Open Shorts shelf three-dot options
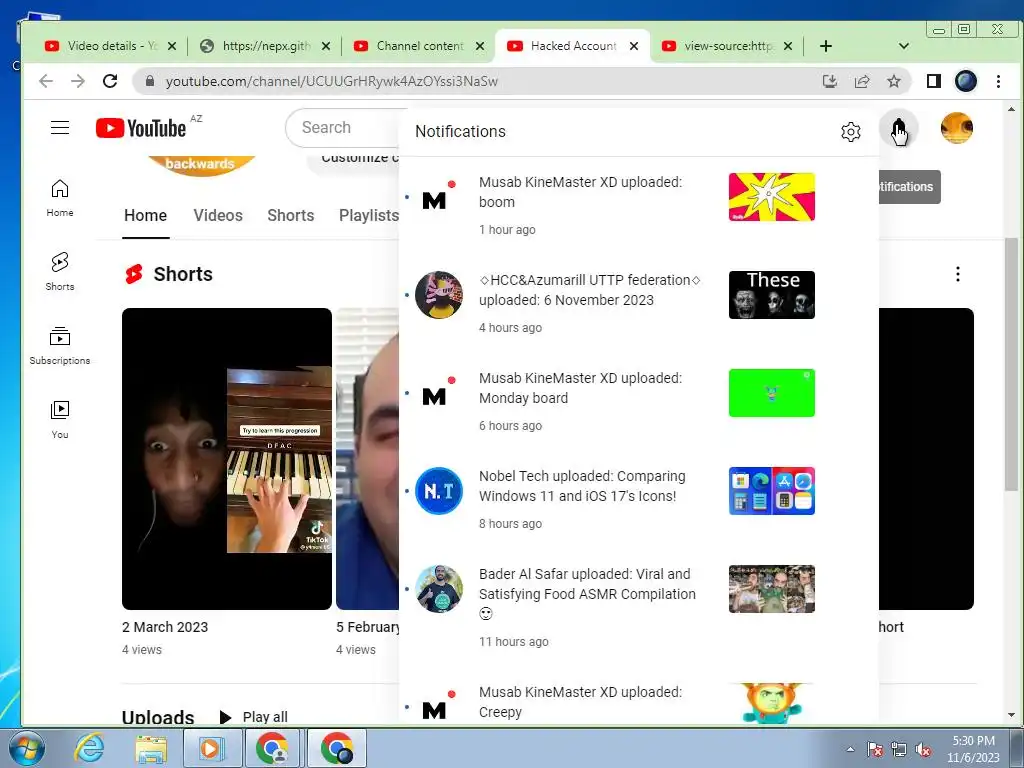 (958, 274)
